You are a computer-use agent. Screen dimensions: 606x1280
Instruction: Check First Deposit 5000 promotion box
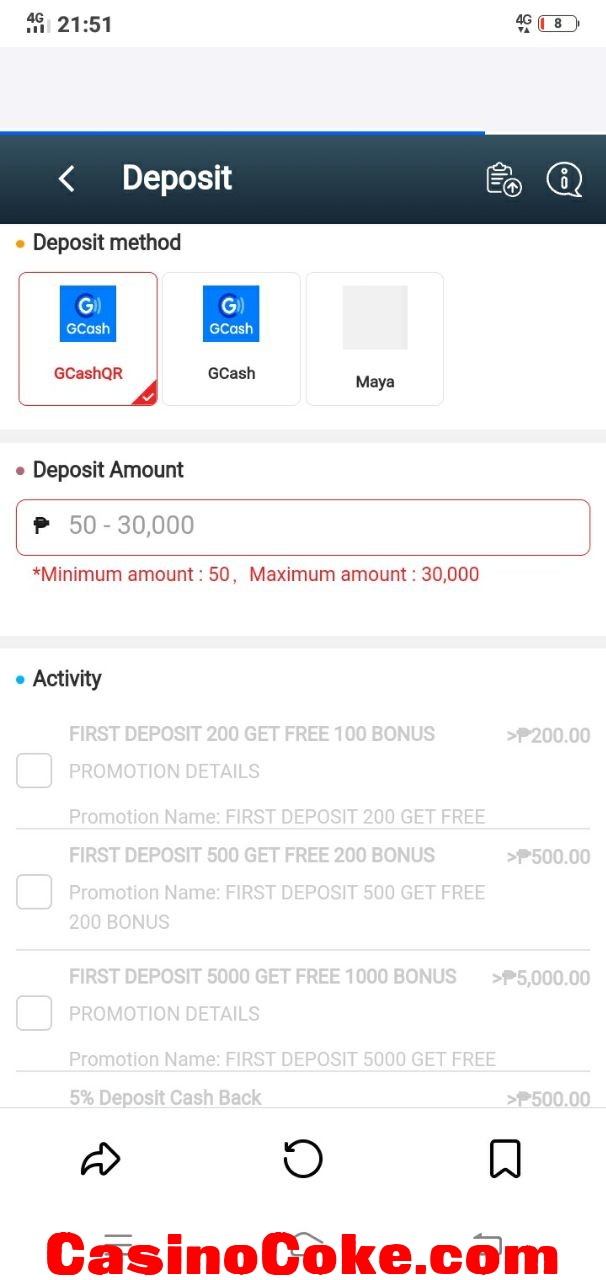[34, 1013]
